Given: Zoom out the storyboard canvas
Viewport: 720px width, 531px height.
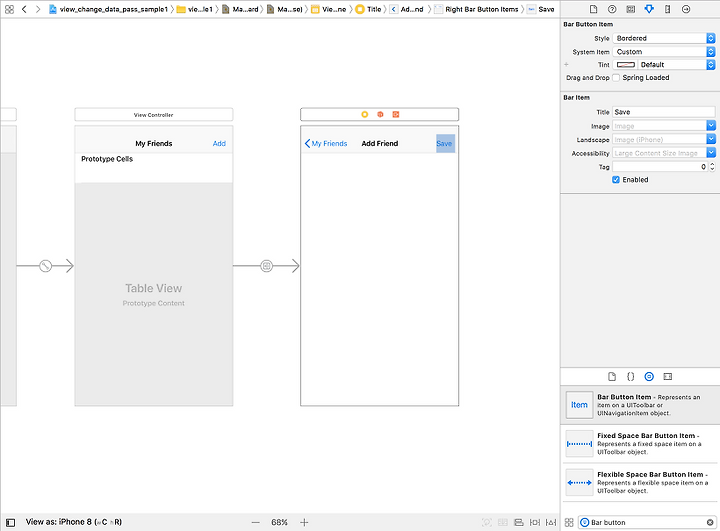Looking at the screenshot, I should 256,522.
